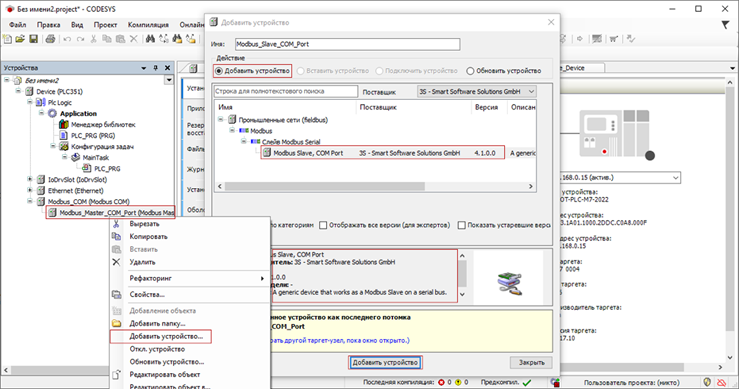Click the red error count icon in status bar

point(442,382)
